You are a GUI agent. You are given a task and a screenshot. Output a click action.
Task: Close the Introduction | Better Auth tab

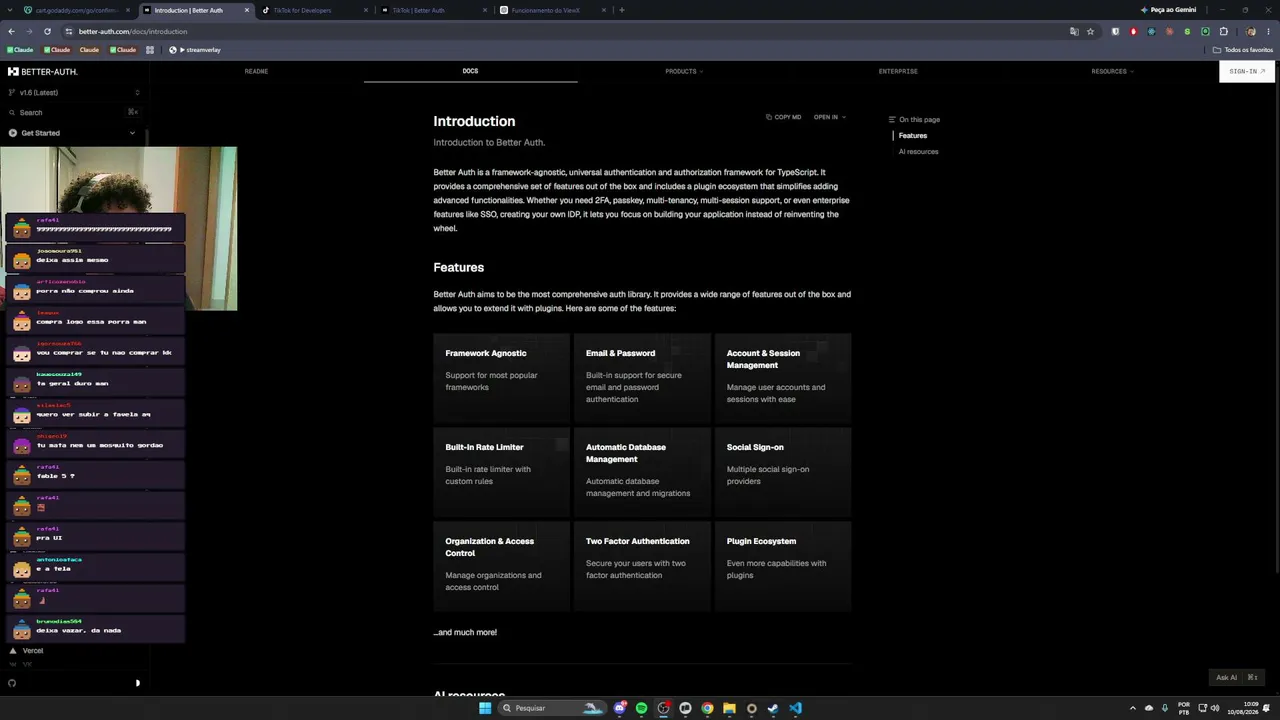(x=247, y=10)
